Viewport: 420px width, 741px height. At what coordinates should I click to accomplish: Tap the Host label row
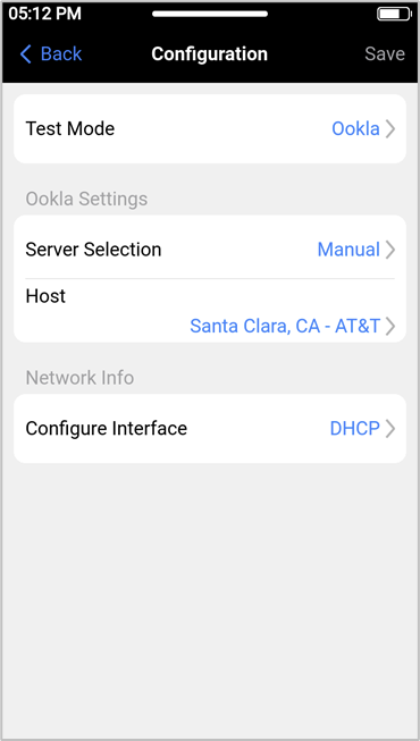(x=210, y=311)
